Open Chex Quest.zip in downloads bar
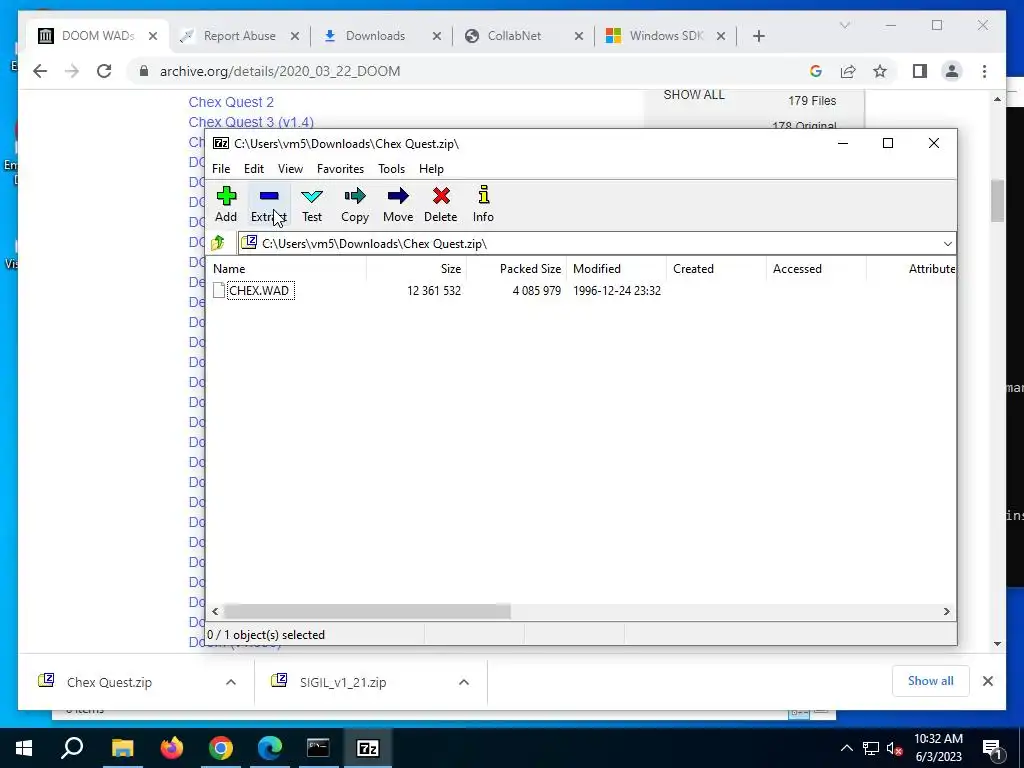This screenshot has height=768, width=1024. (109, 682)
